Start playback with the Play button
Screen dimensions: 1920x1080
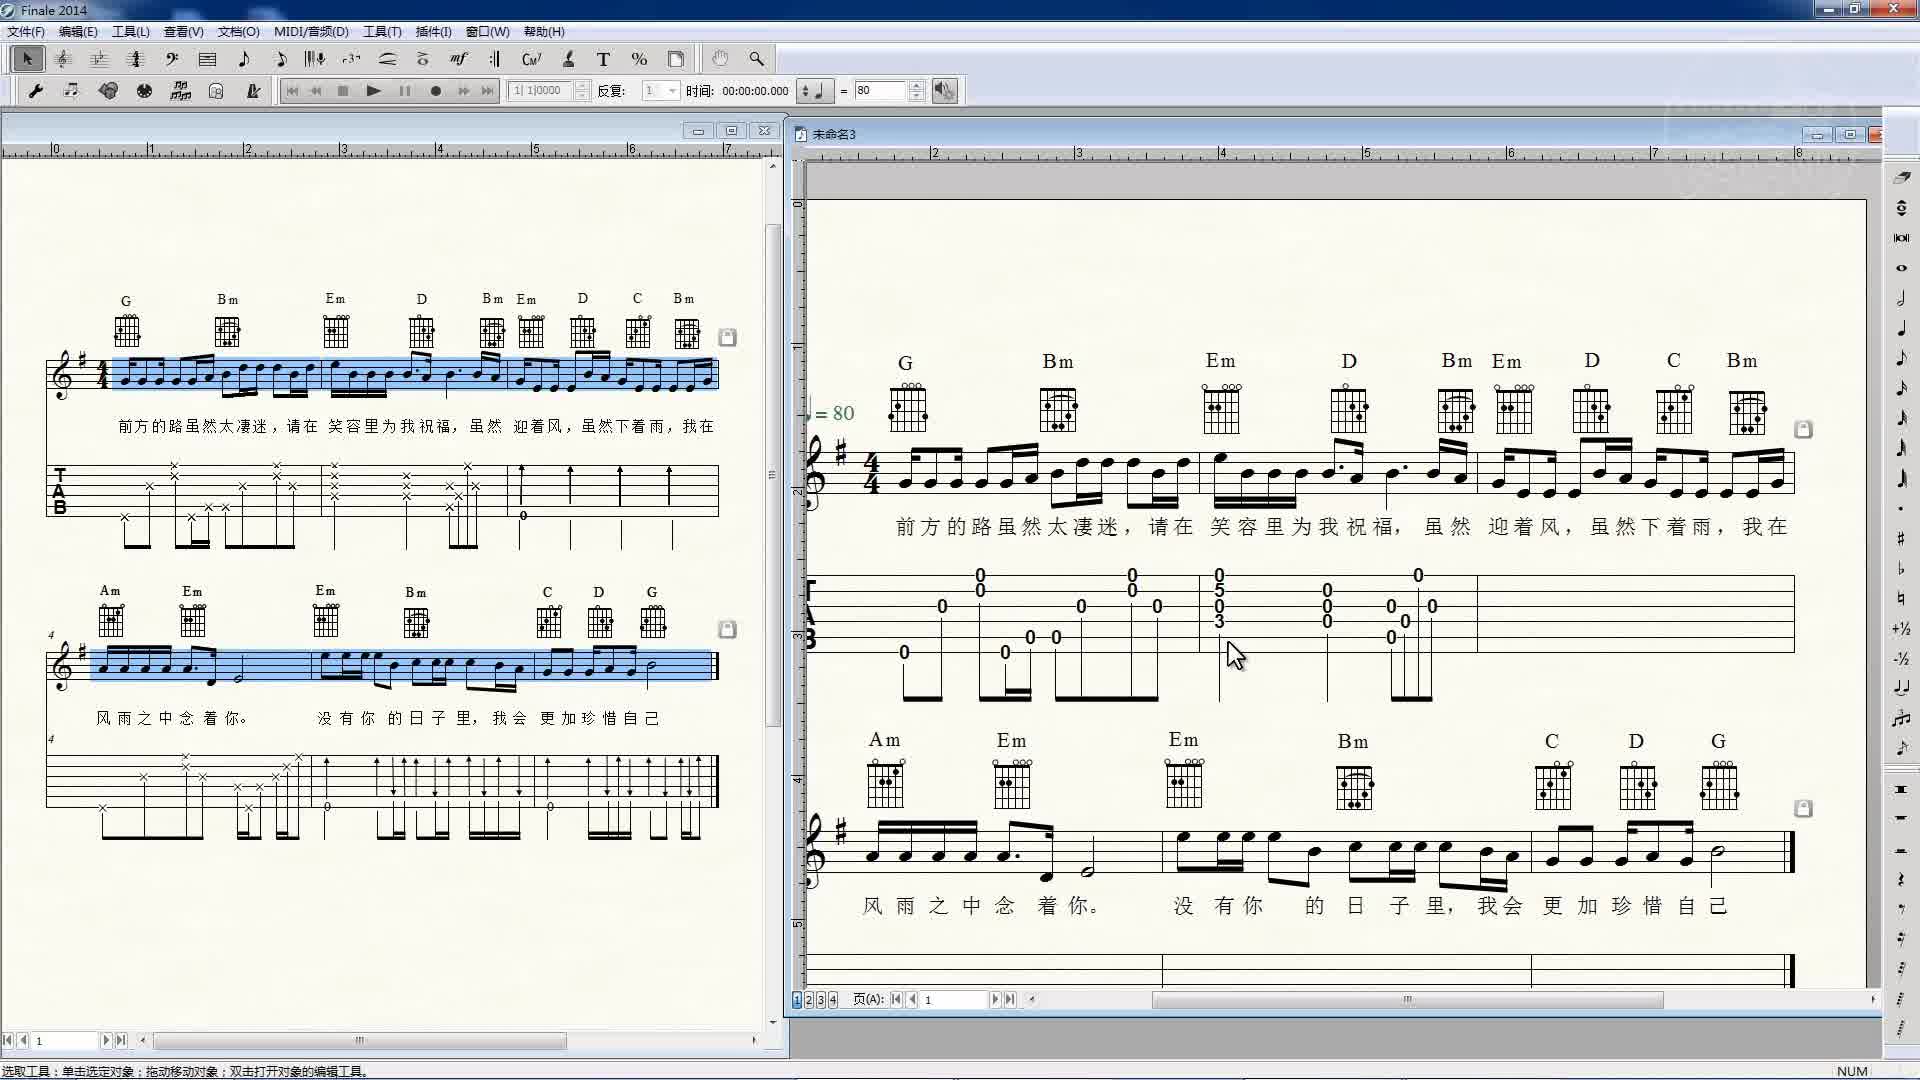[374, 91]
